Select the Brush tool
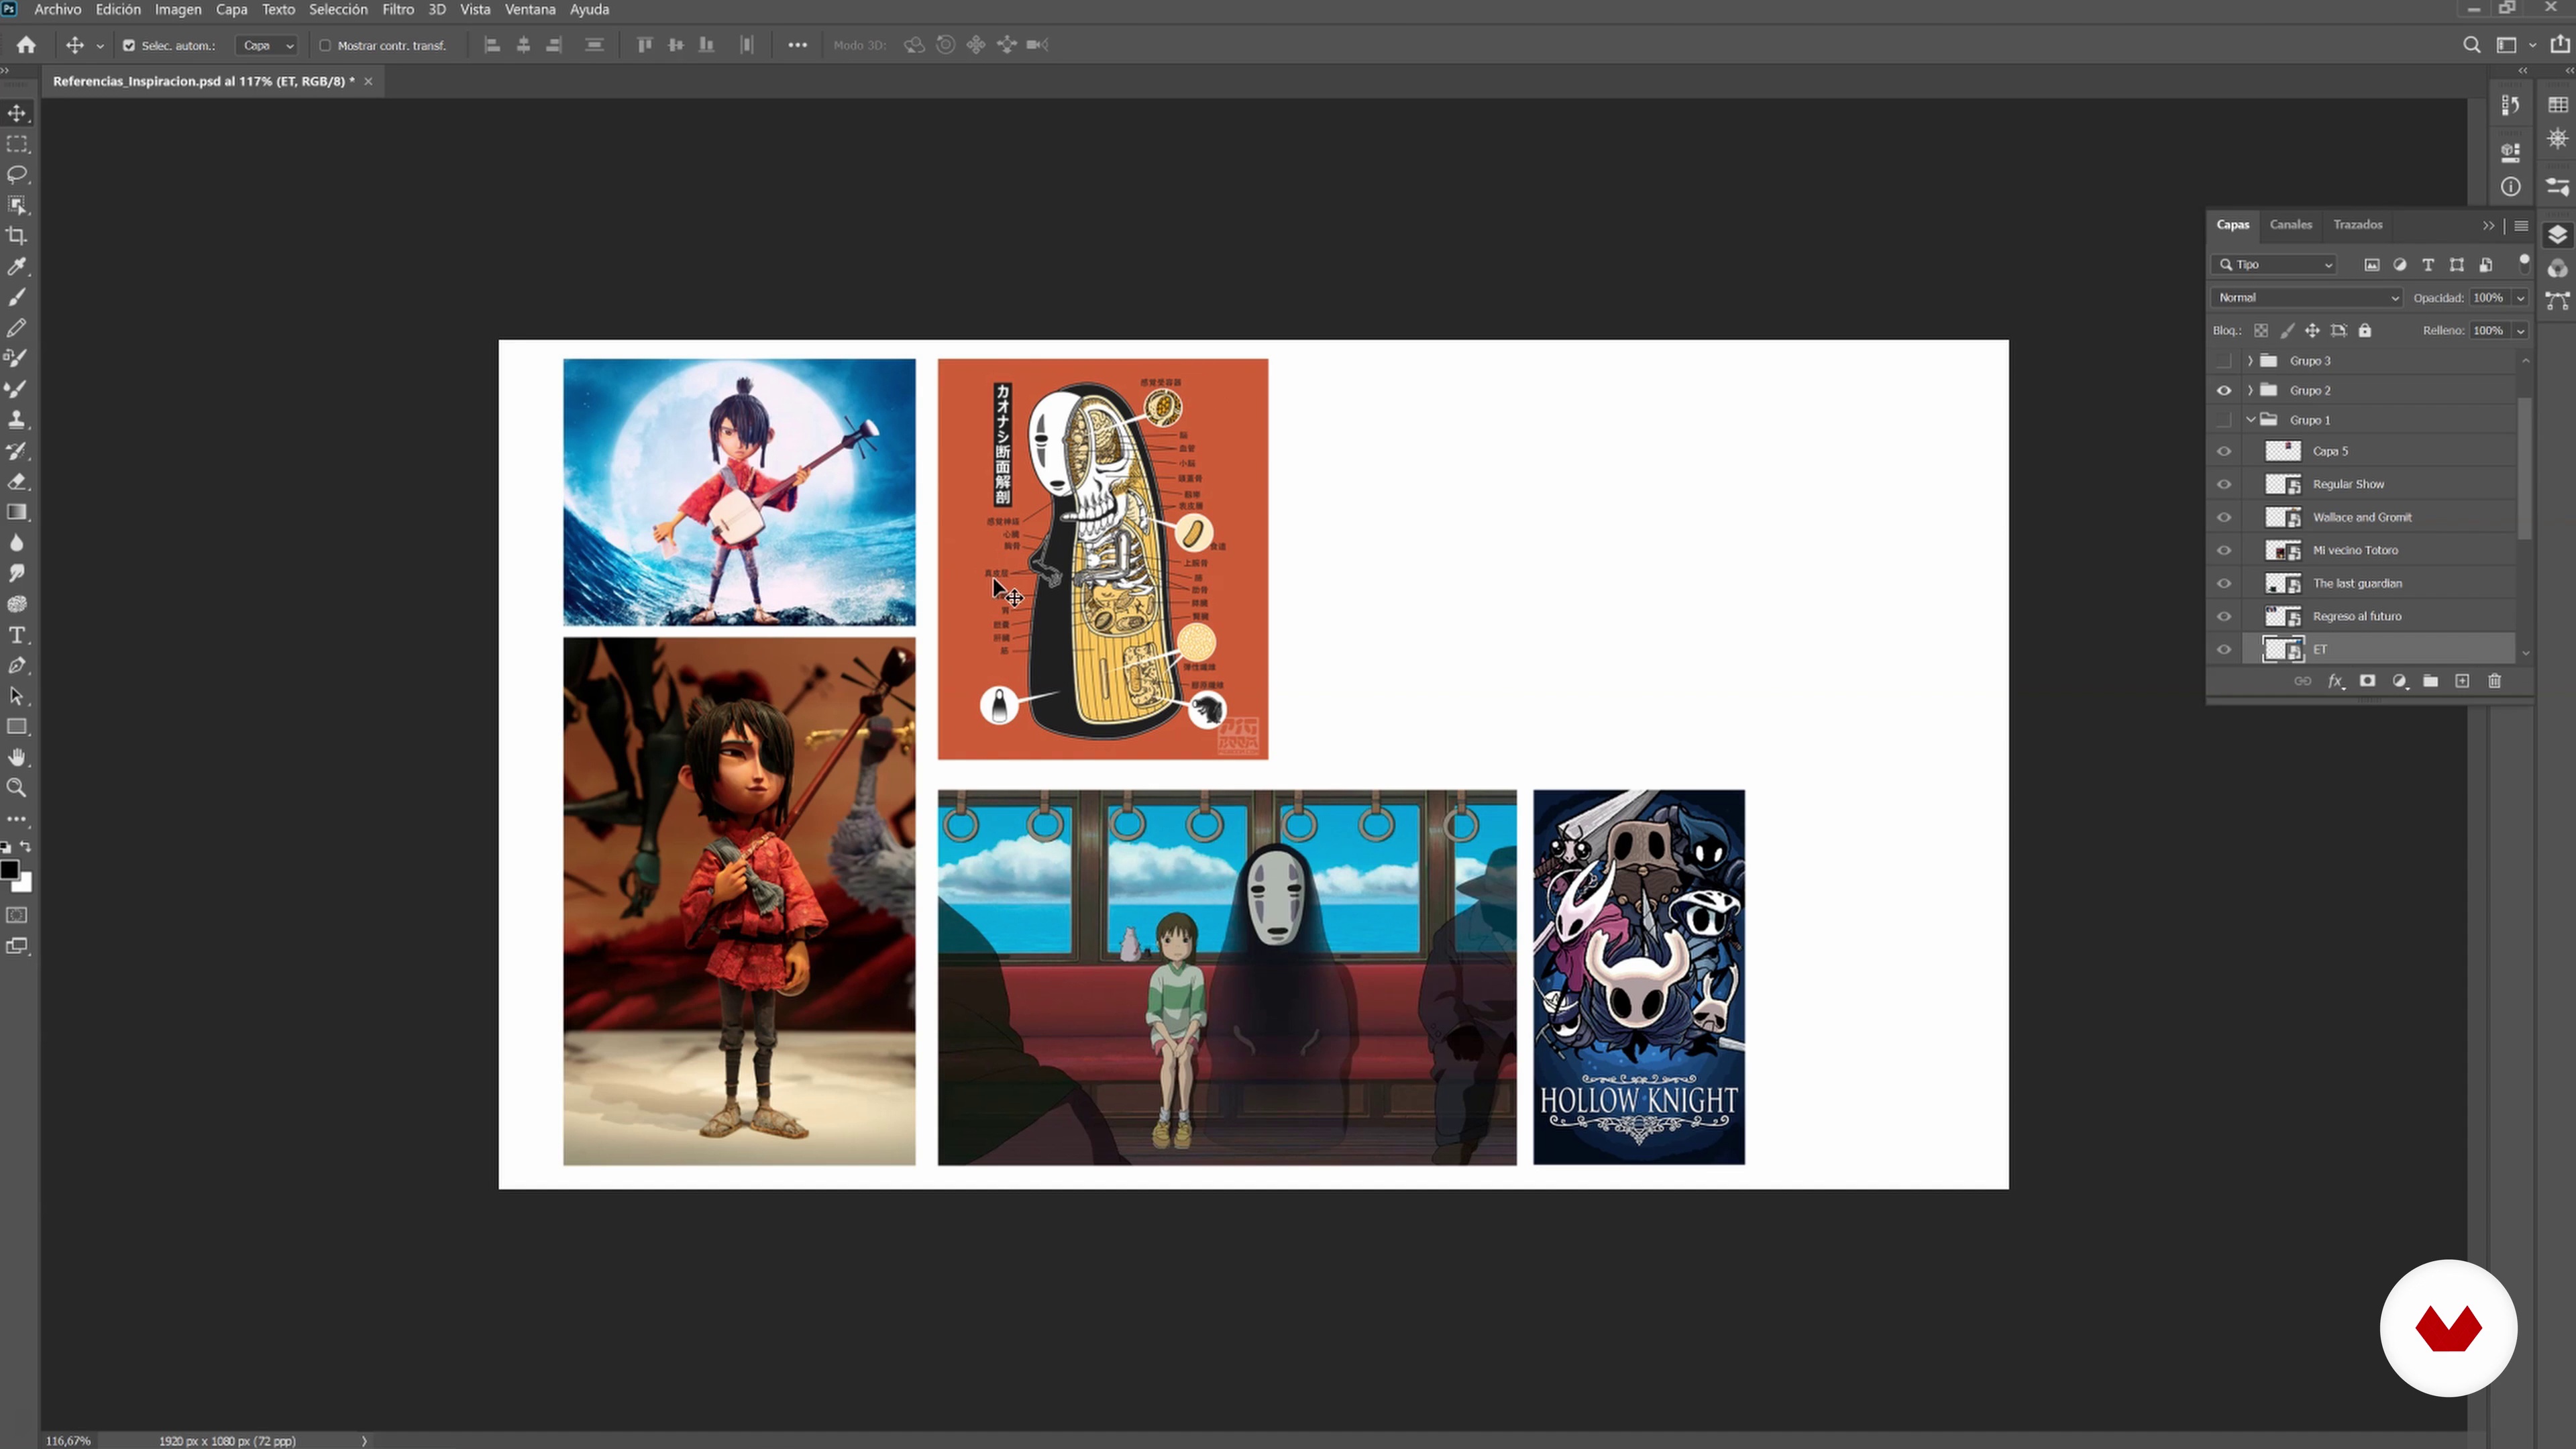 pos(17,297)
